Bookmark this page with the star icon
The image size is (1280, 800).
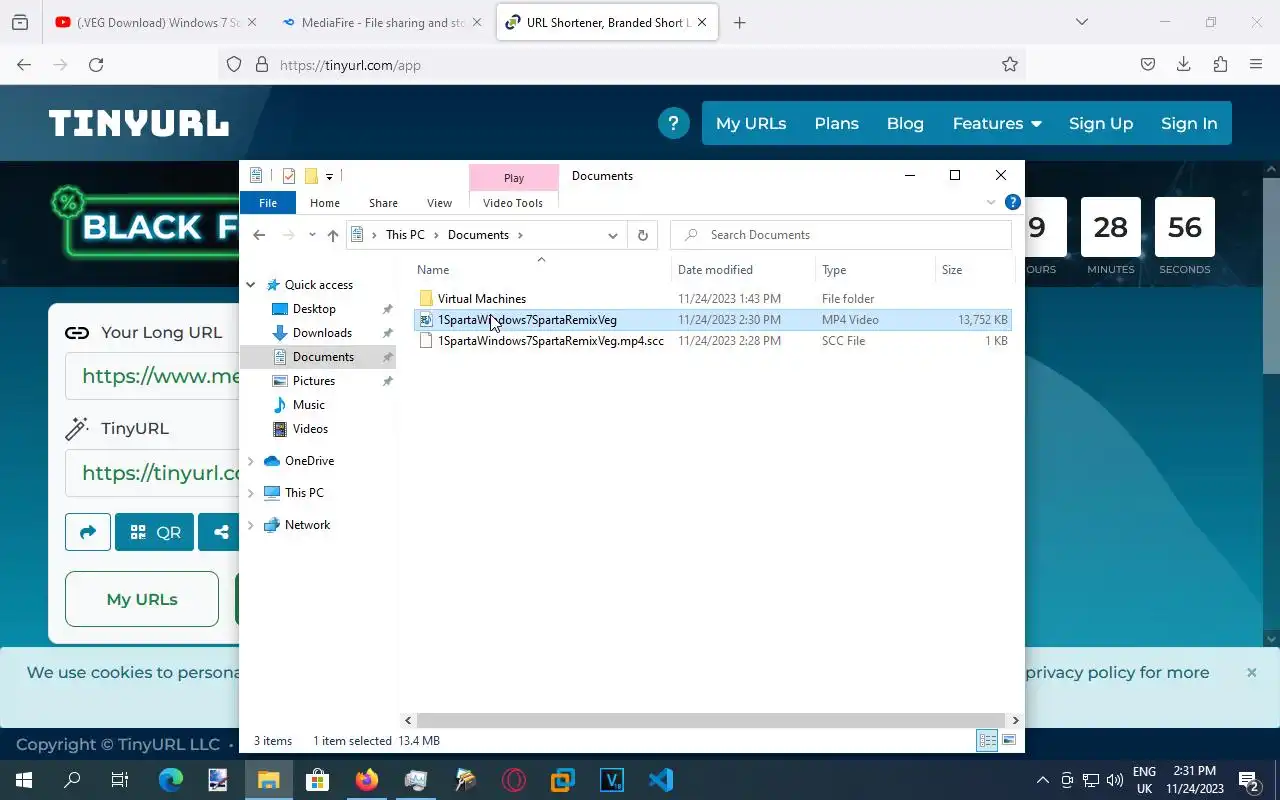click(1010, 65)
